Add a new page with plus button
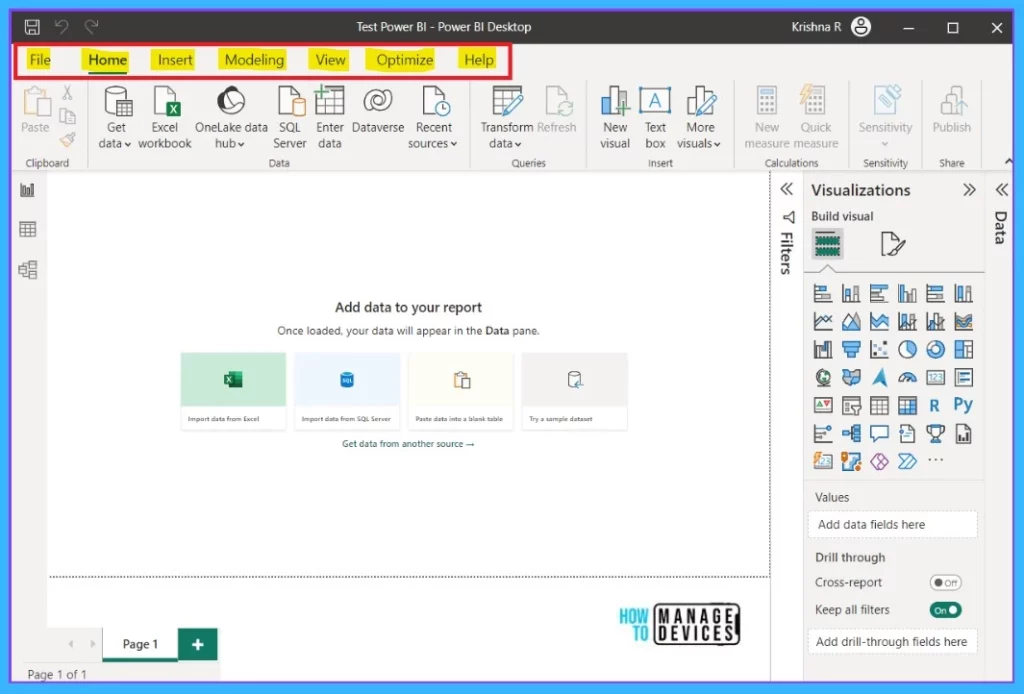 coord(197,644)
